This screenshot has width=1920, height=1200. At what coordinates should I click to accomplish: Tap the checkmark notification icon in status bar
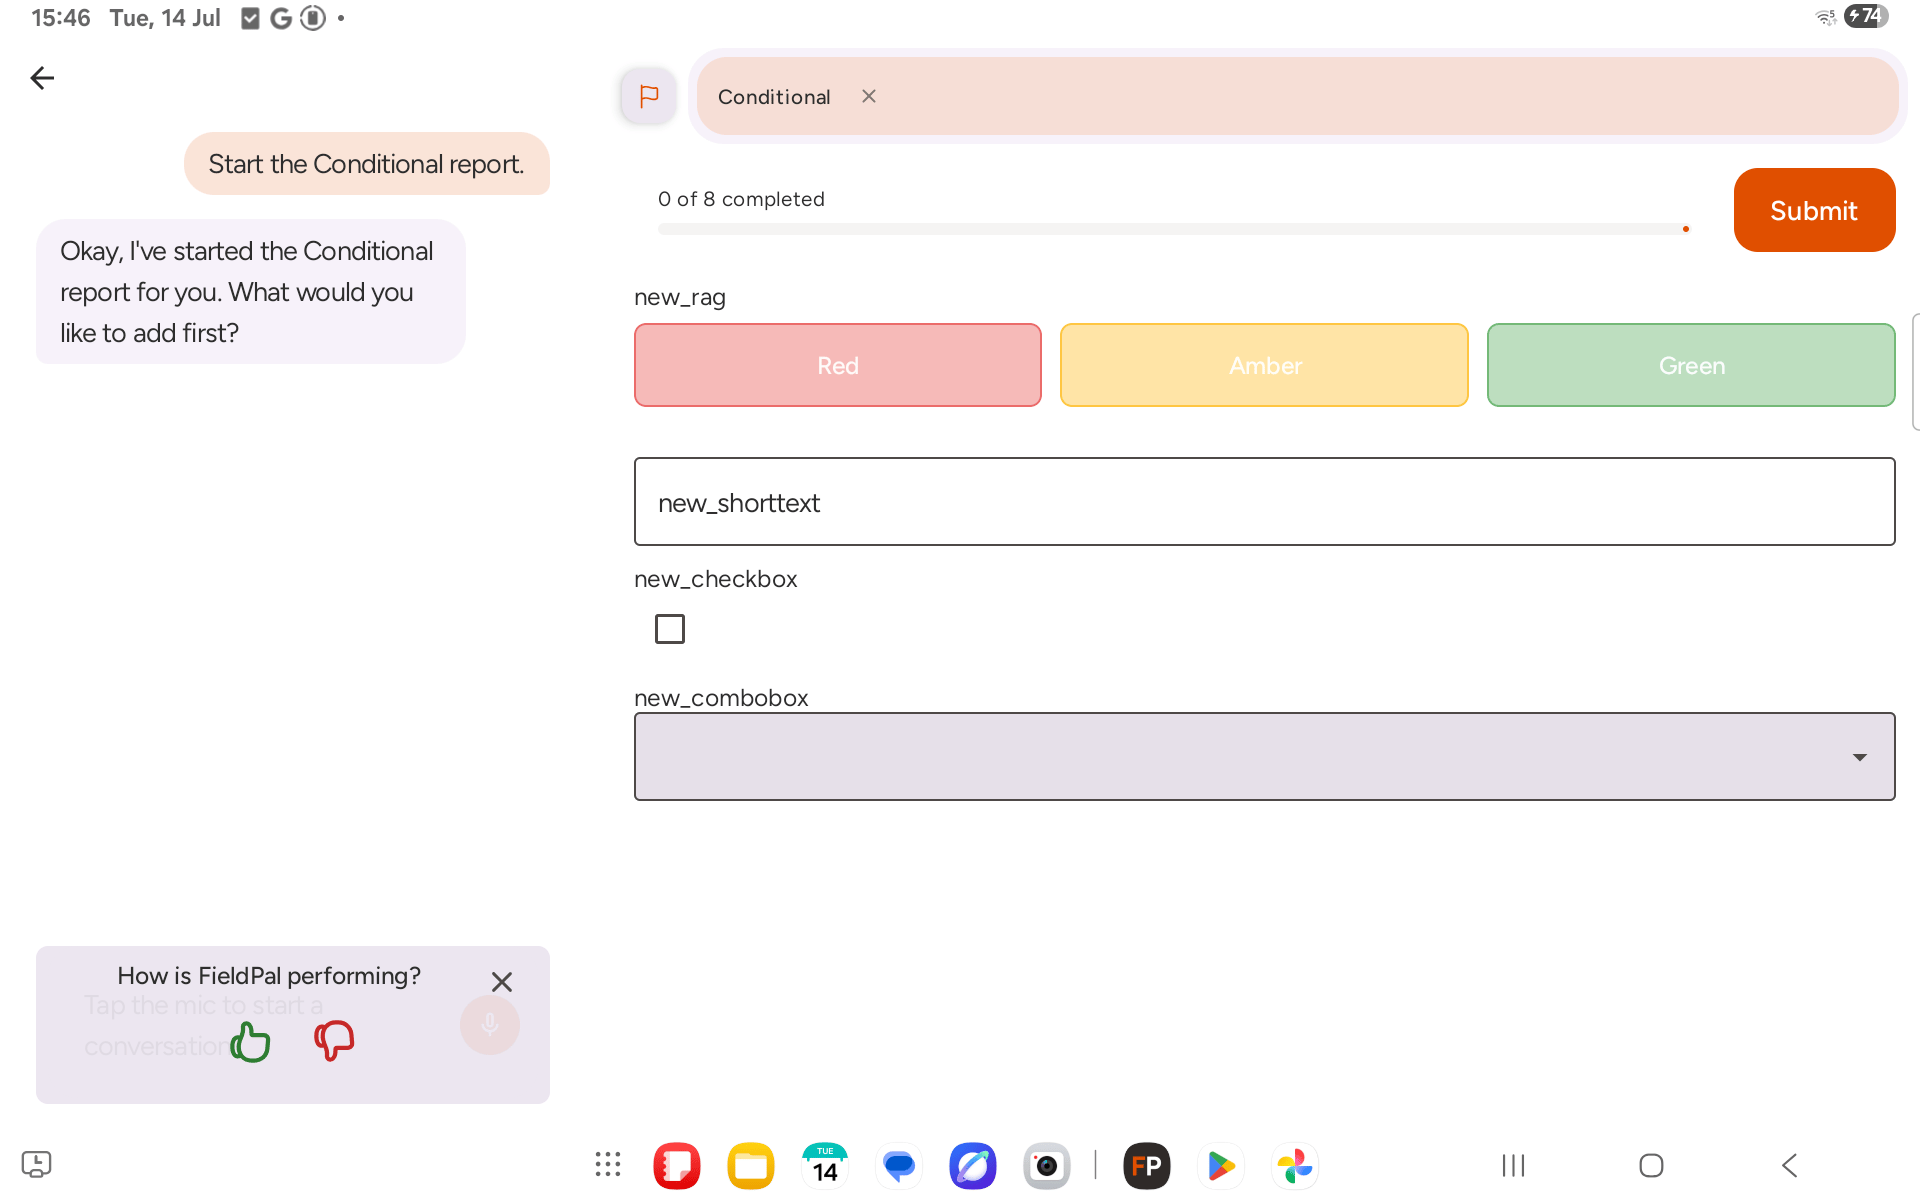click(x=250, y=18)
